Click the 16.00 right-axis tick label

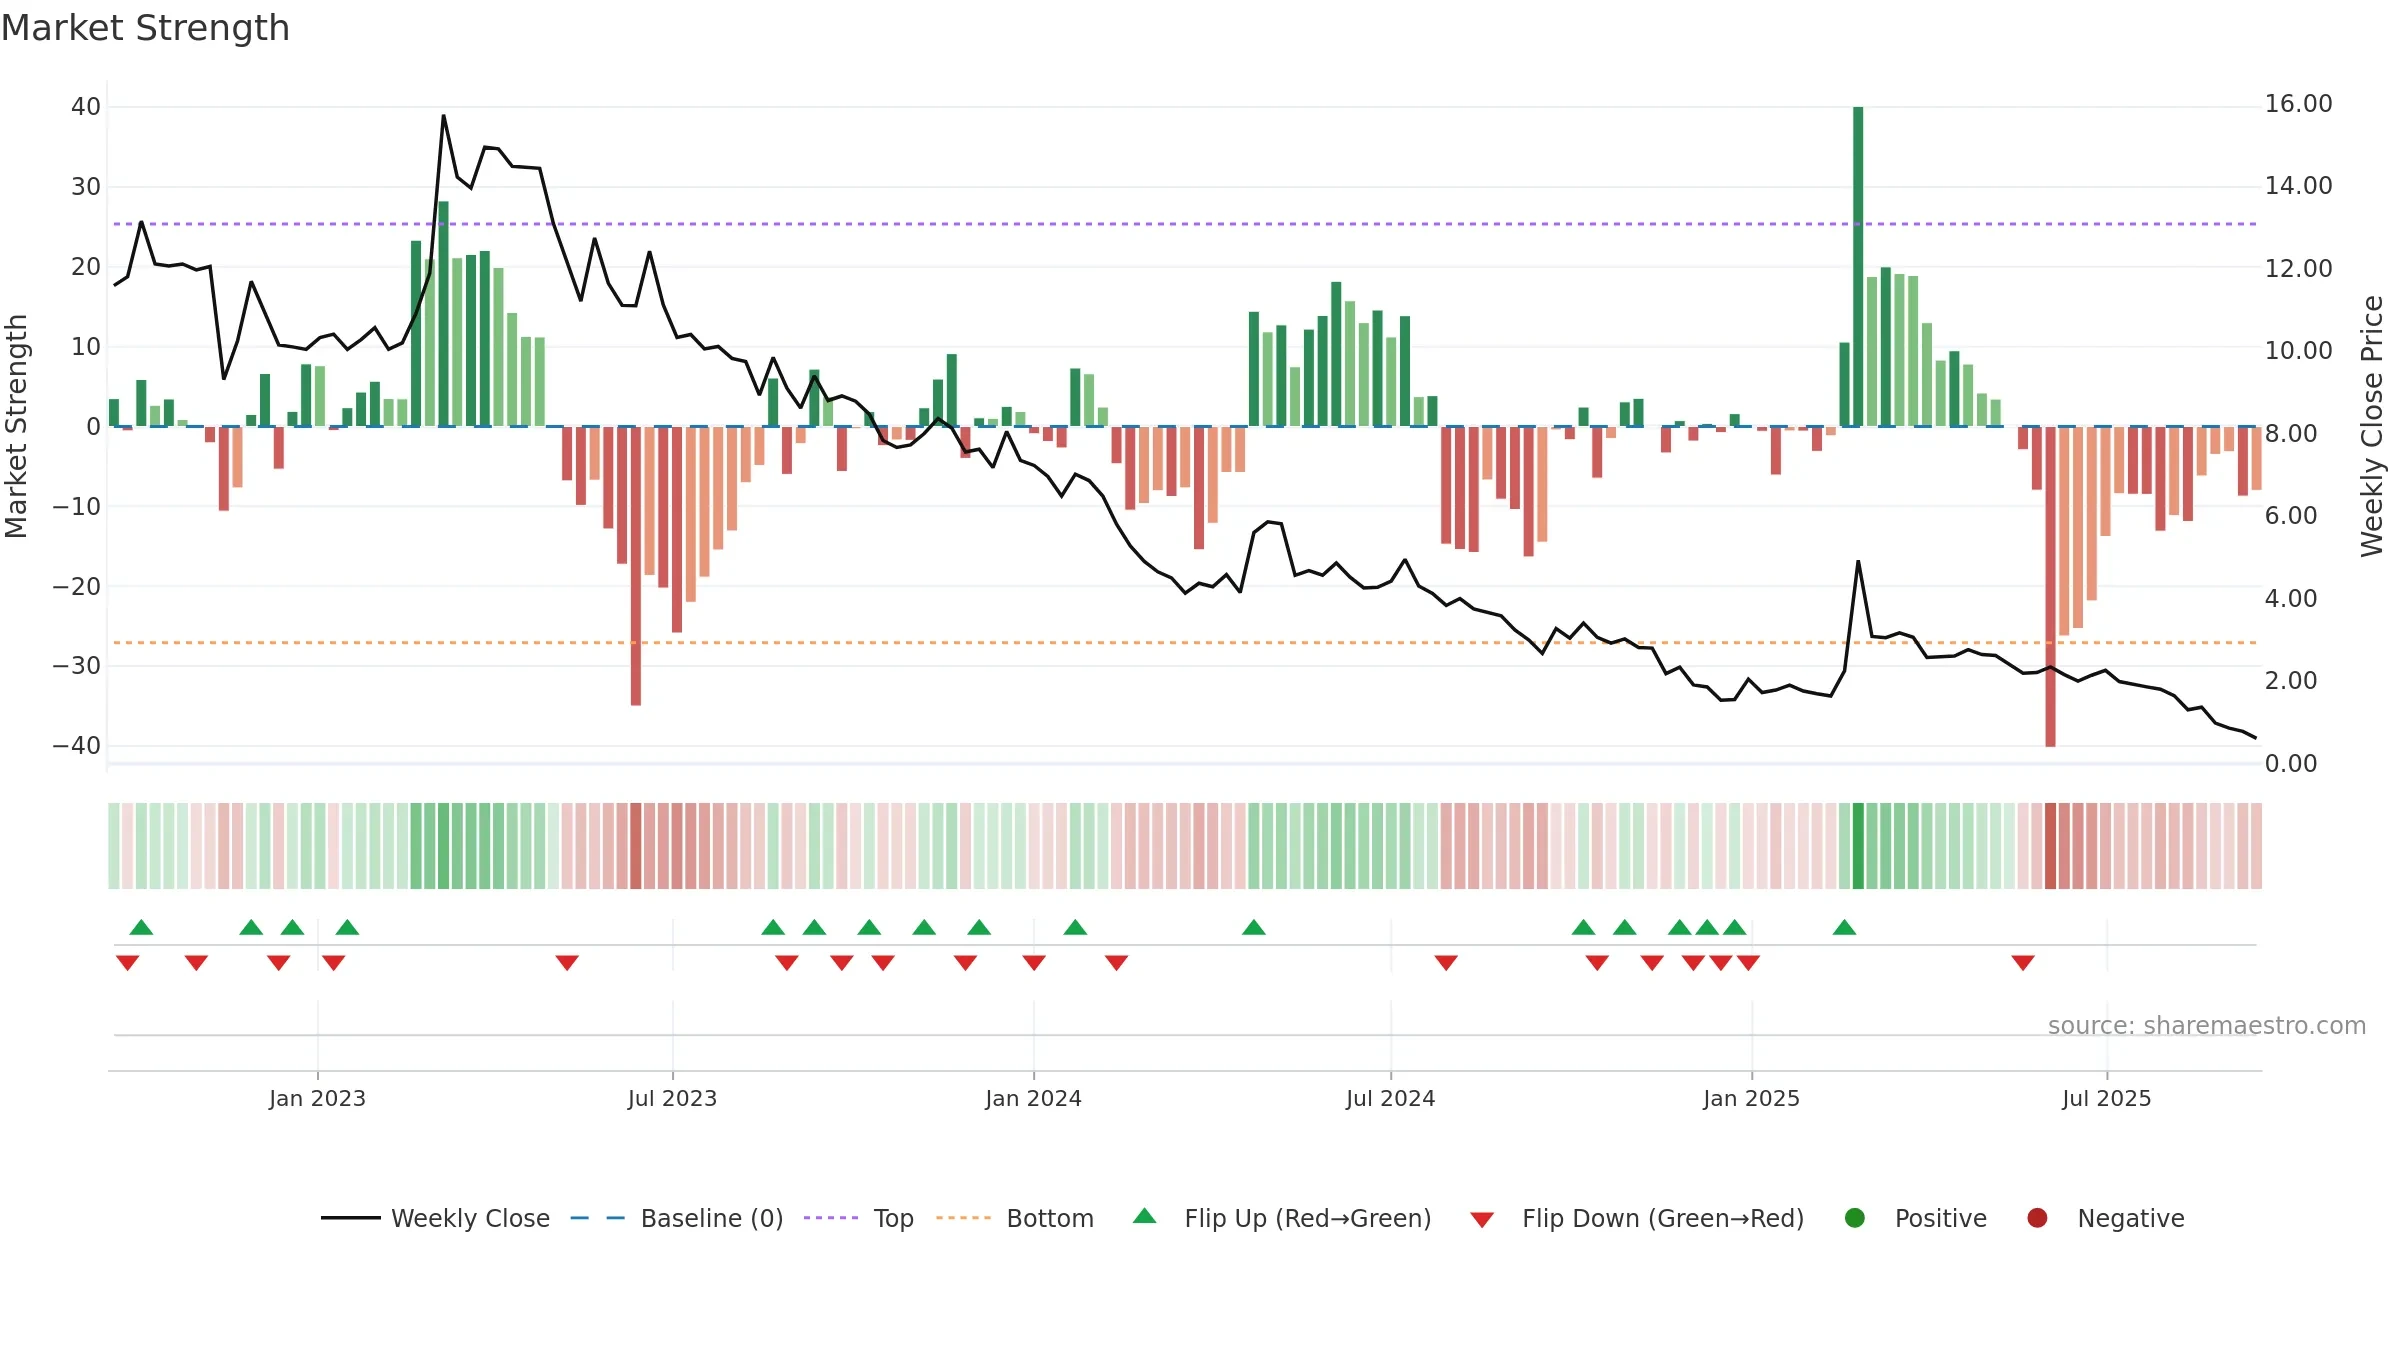click(x=2298, y=104)
